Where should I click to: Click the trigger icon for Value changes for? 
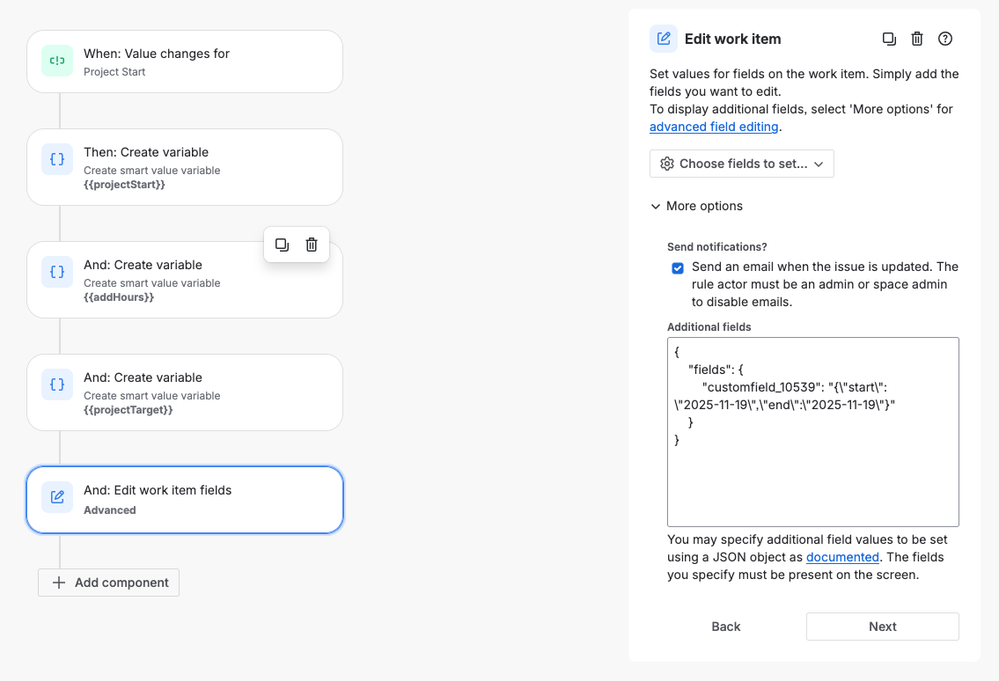click(57, 61)
